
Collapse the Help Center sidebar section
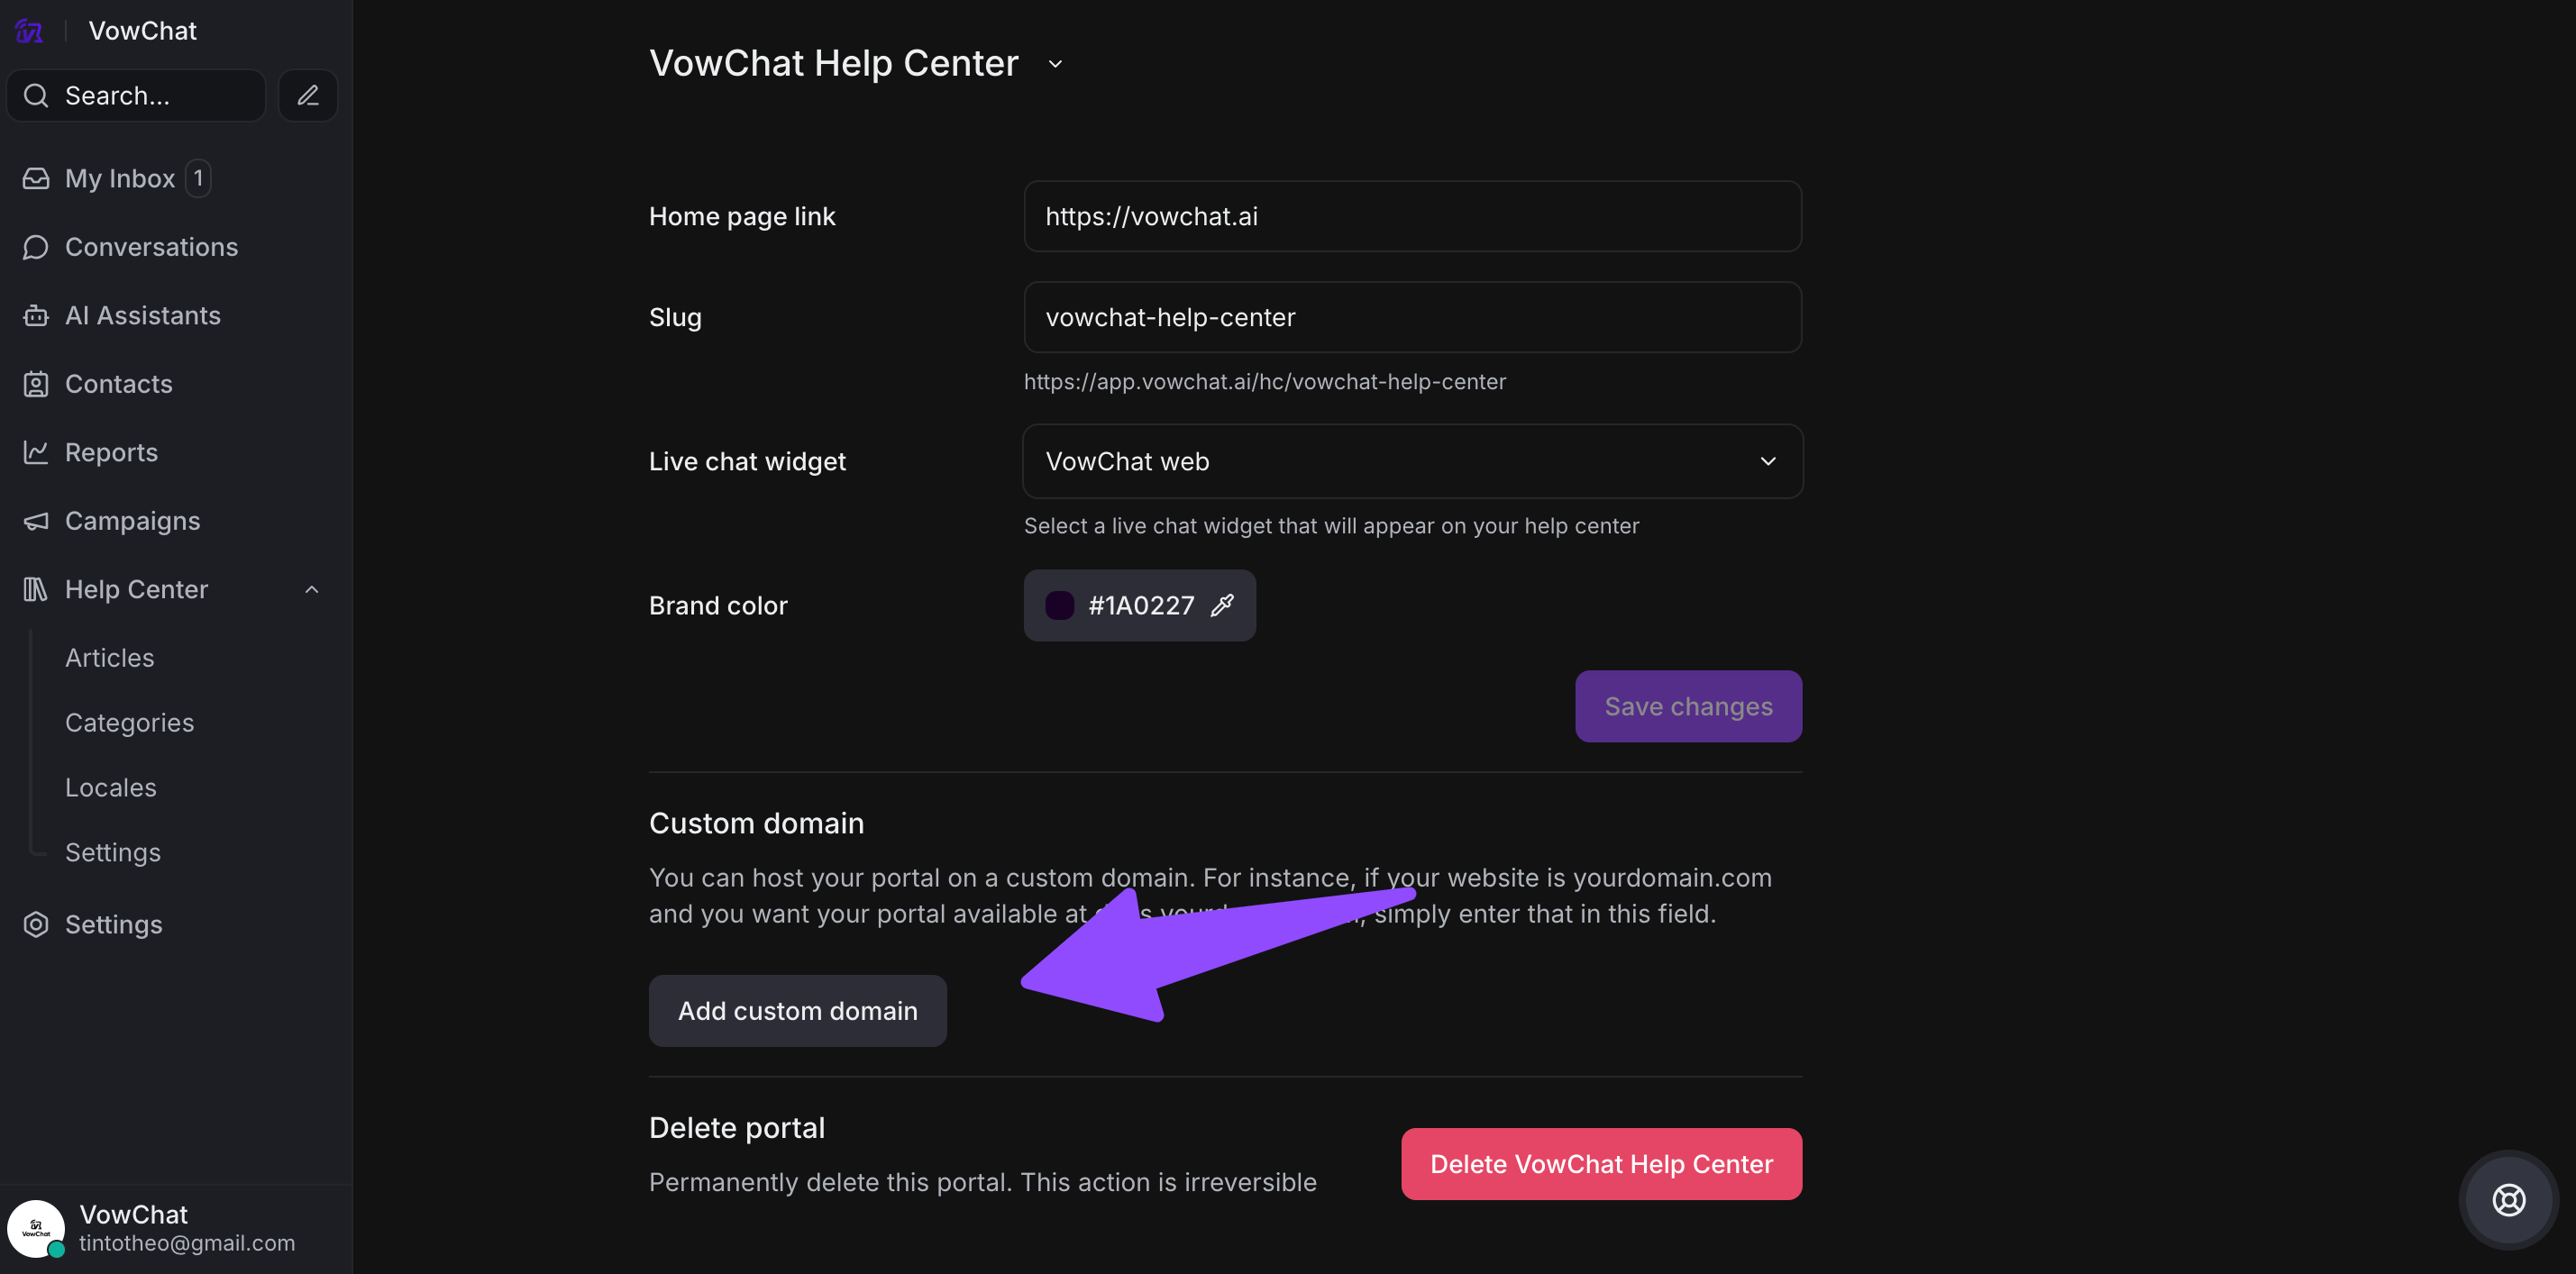tap(312, 589)
